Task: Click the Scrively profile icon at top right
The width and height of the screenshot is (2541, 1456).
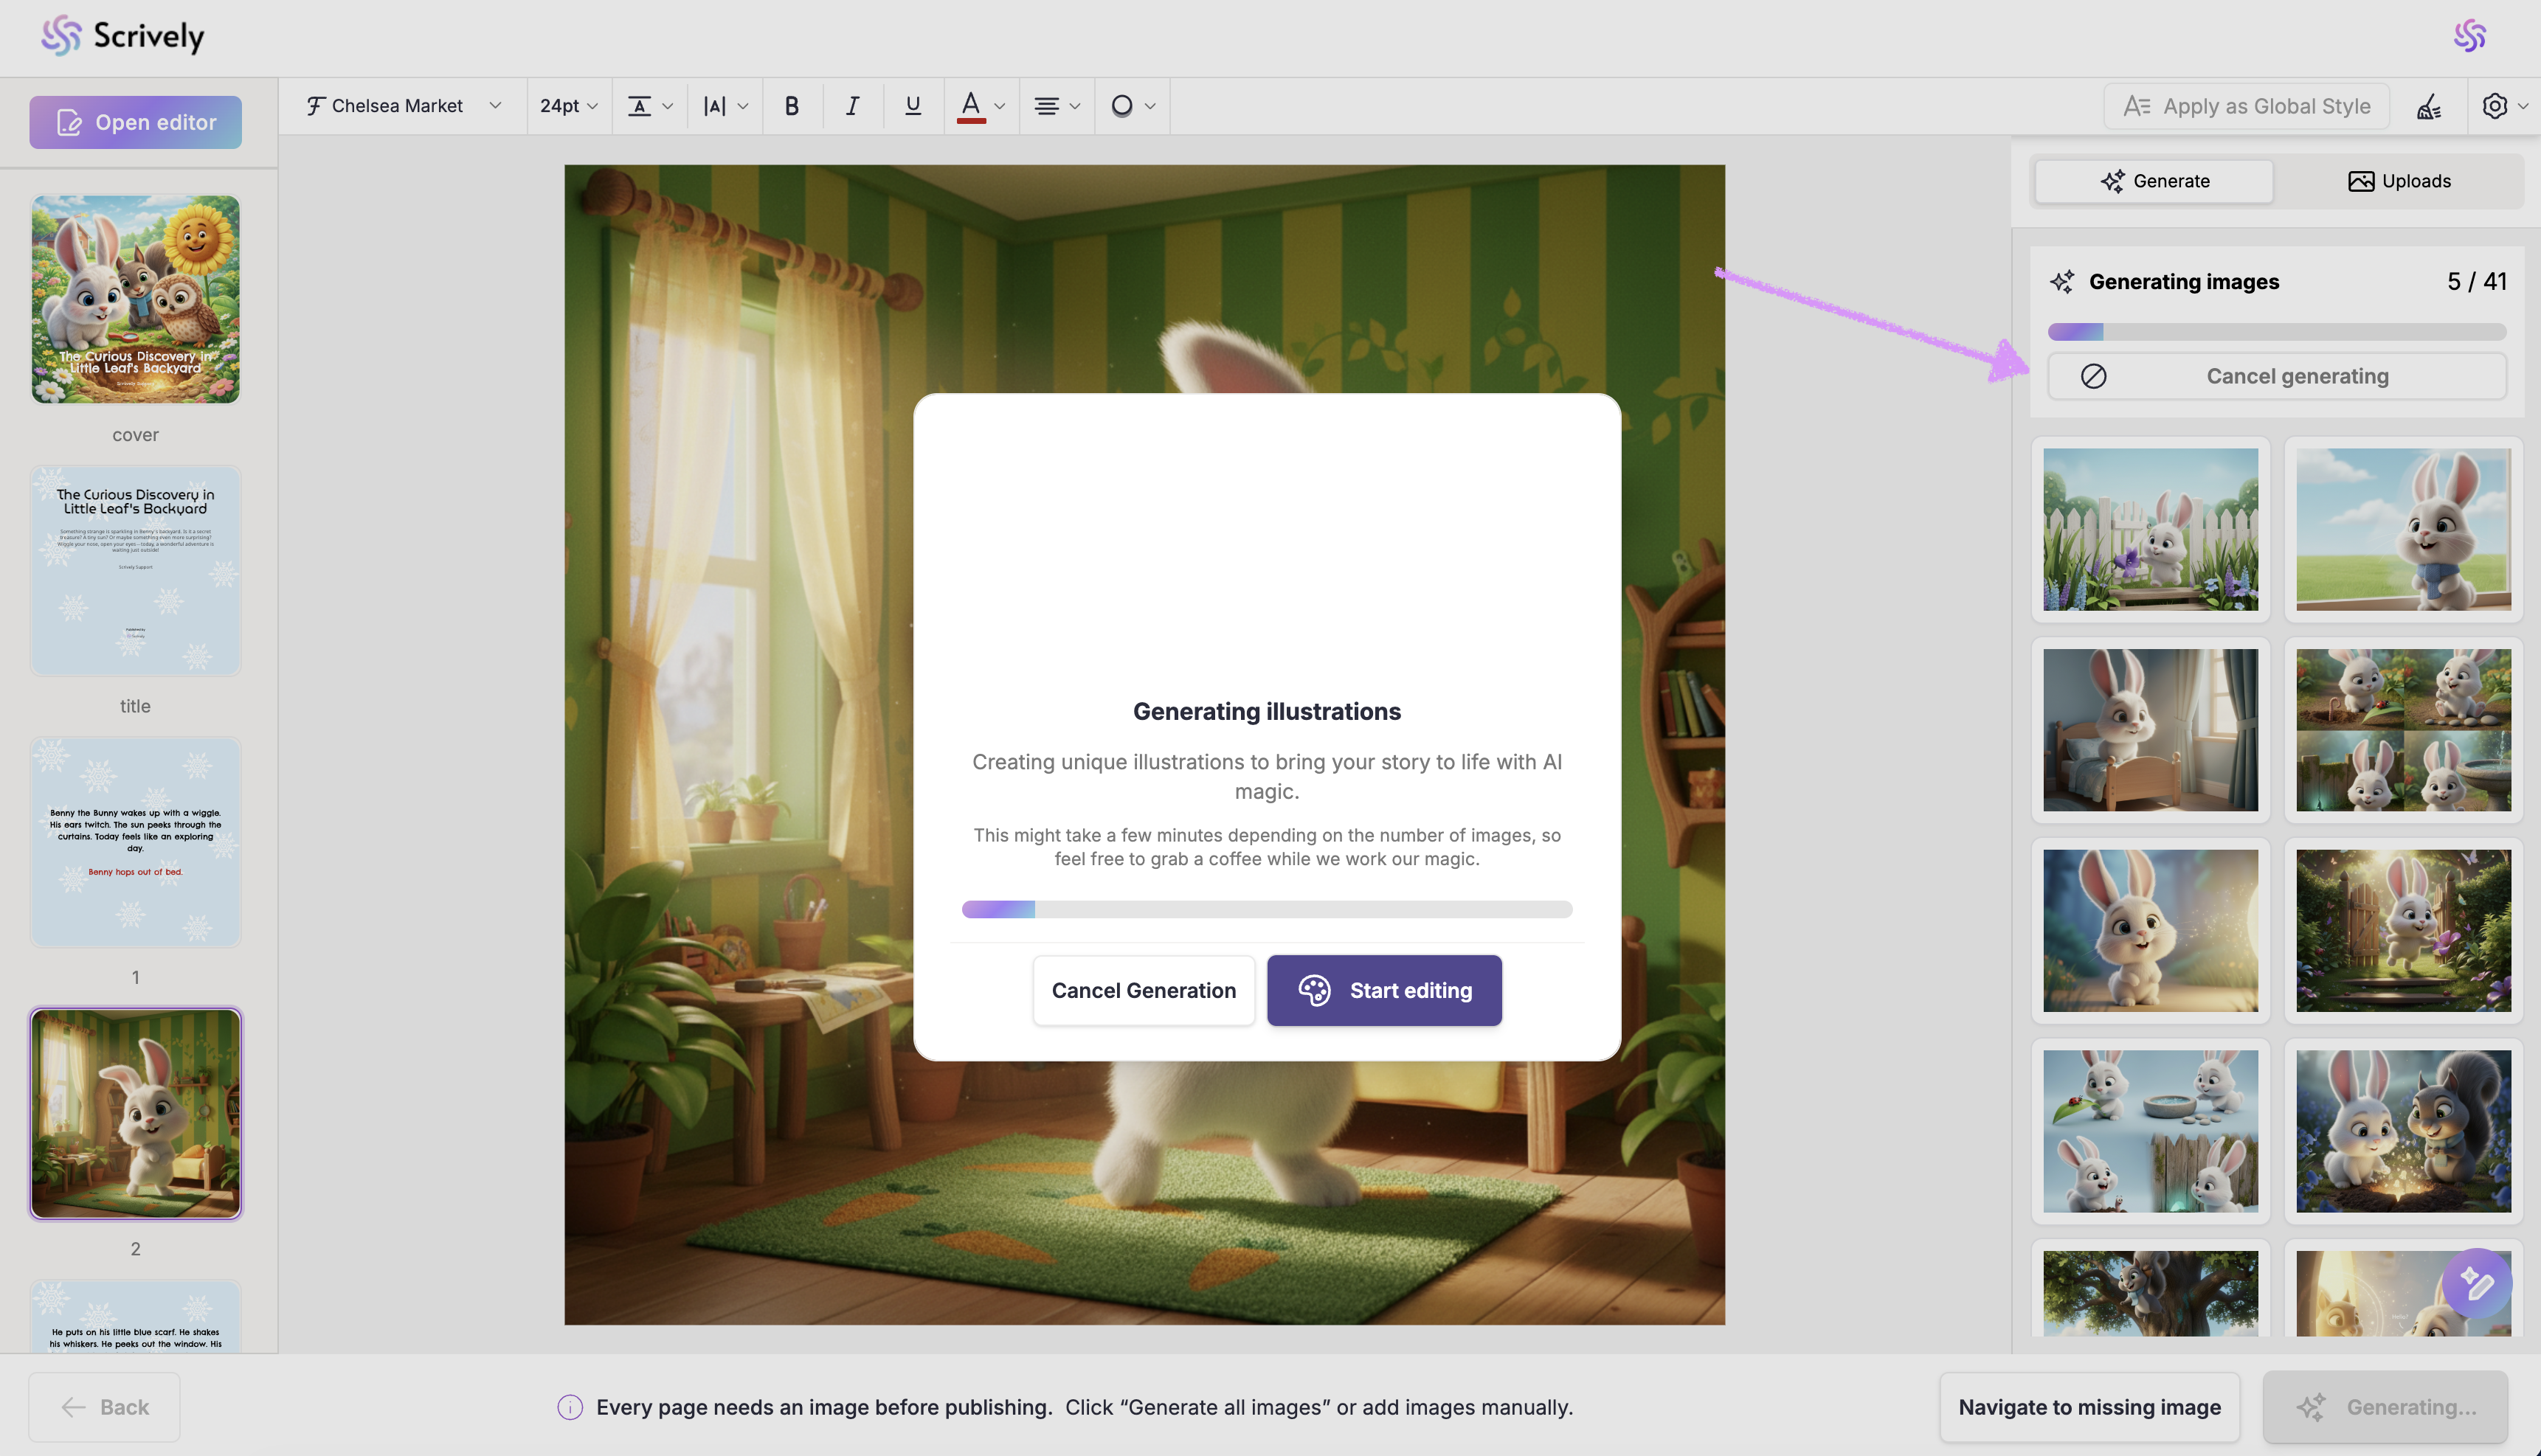Action: pos(2469,36)
